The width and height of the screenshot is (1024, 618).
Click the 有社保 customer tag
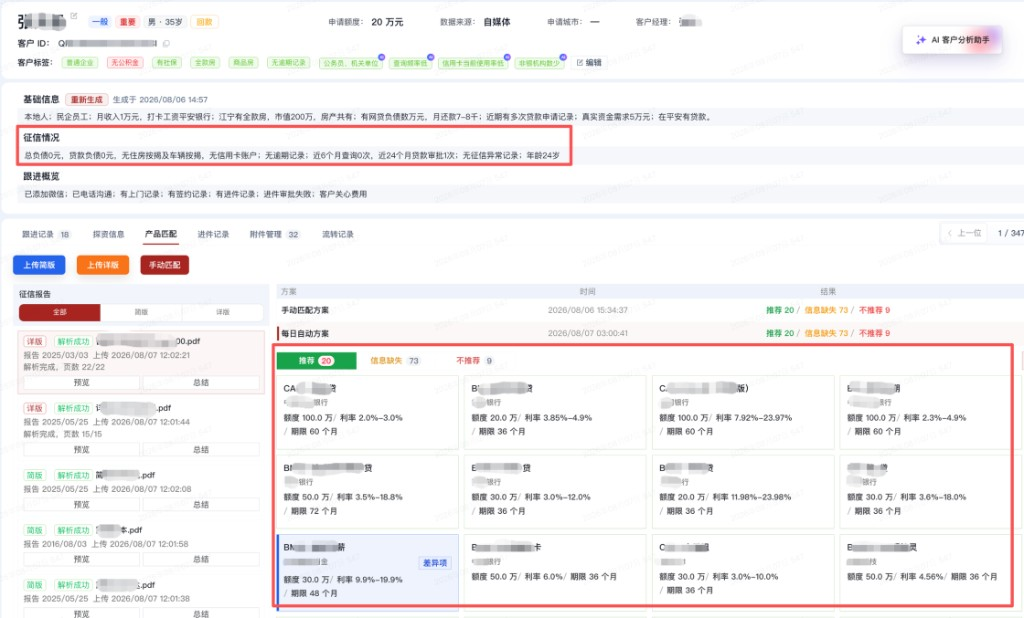click(x=167, y=63)
